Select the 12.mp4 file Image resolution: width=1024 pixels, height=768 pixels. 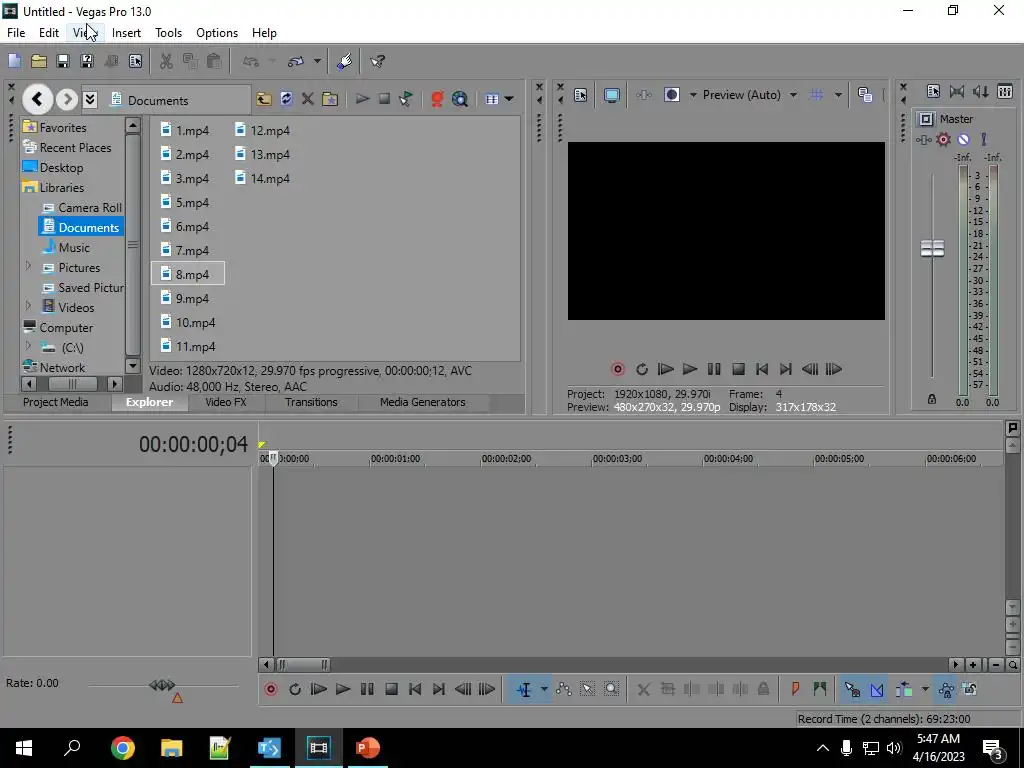point(263,131)
